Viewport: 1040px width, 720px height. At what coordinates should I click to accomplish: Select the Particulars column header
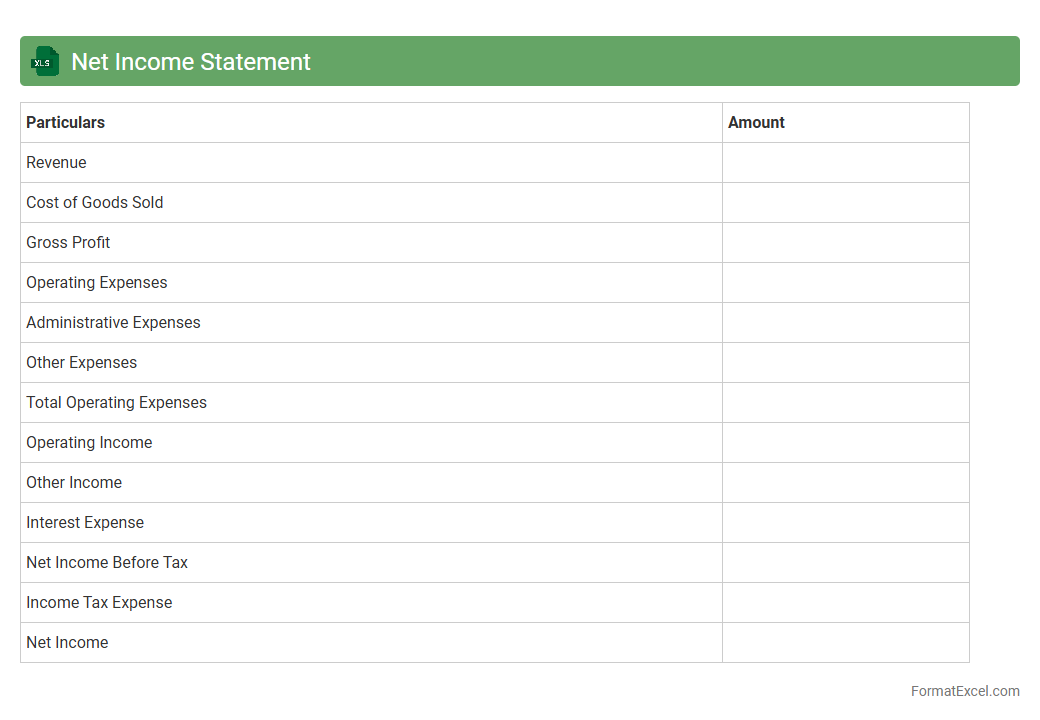coord(66,122)
